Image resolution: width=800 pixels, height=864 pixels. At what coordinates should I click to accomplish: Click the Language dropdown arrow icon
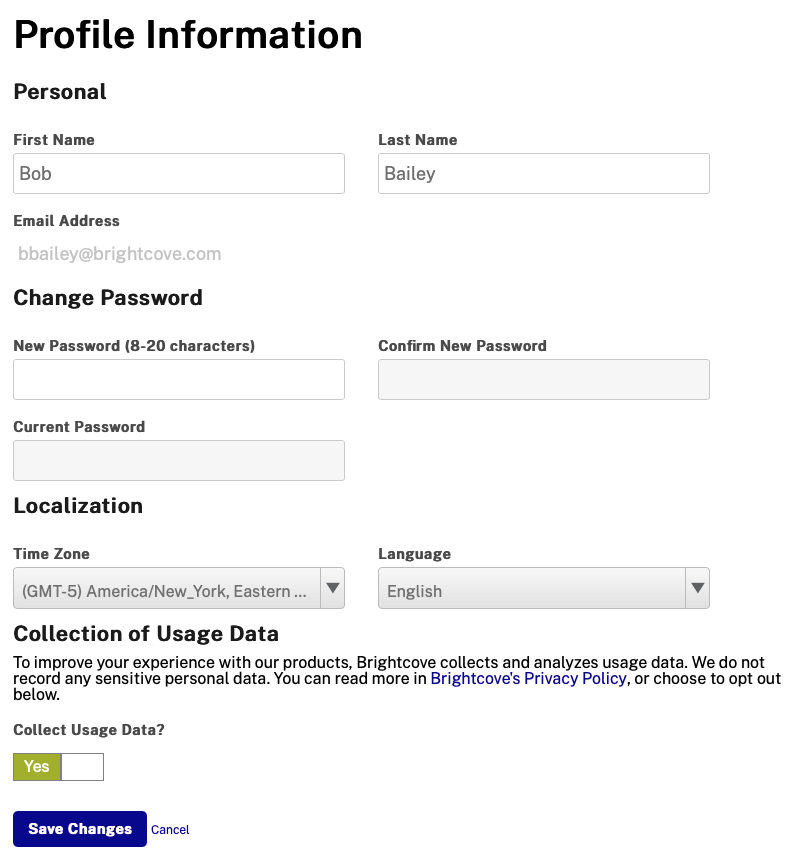tap(698, 589)
